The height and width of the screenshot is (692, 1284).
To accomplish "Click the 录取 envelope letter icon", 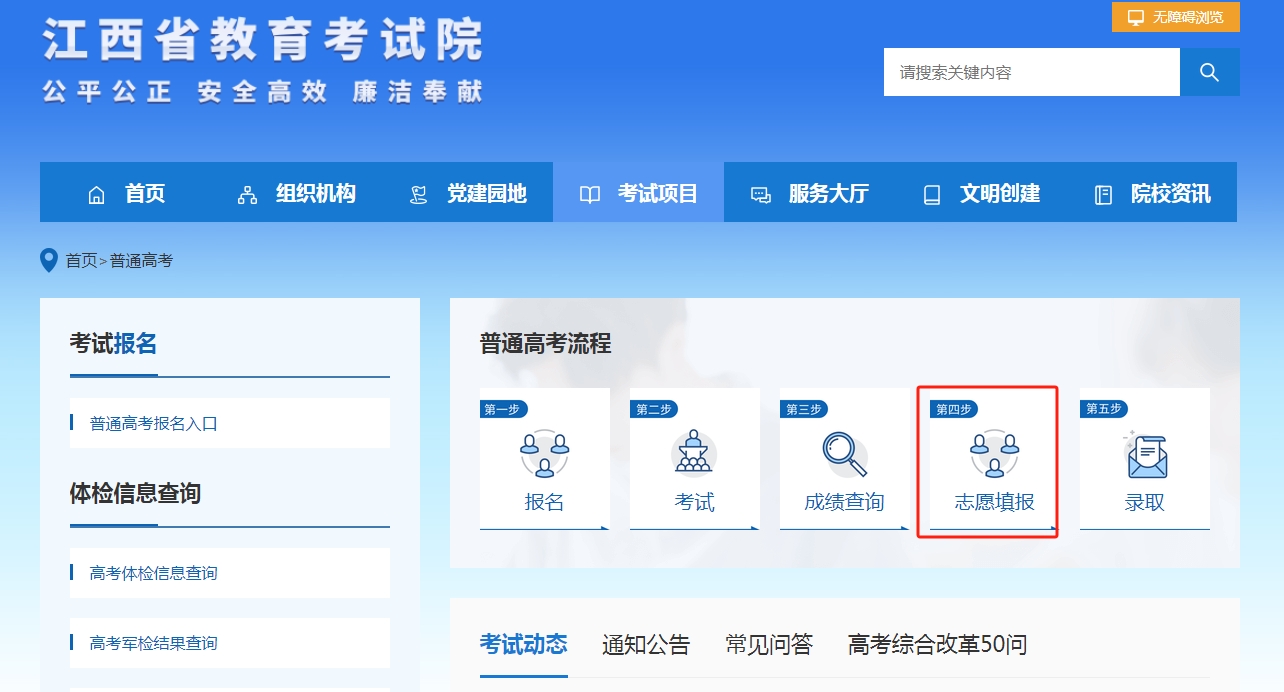I will (x=1145, y=455).
